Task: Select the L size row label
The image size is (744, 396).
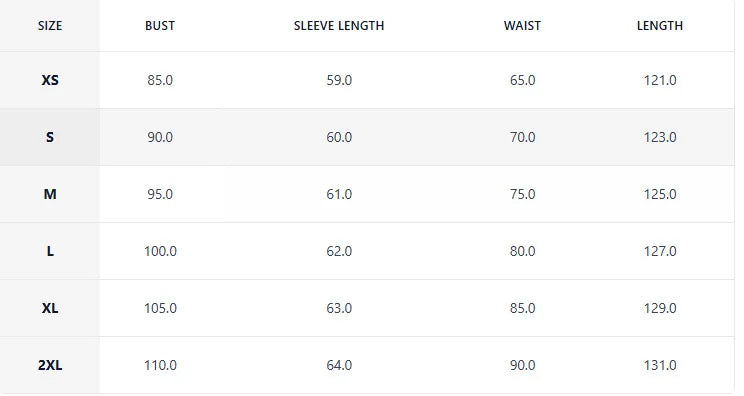Action: 50,251
